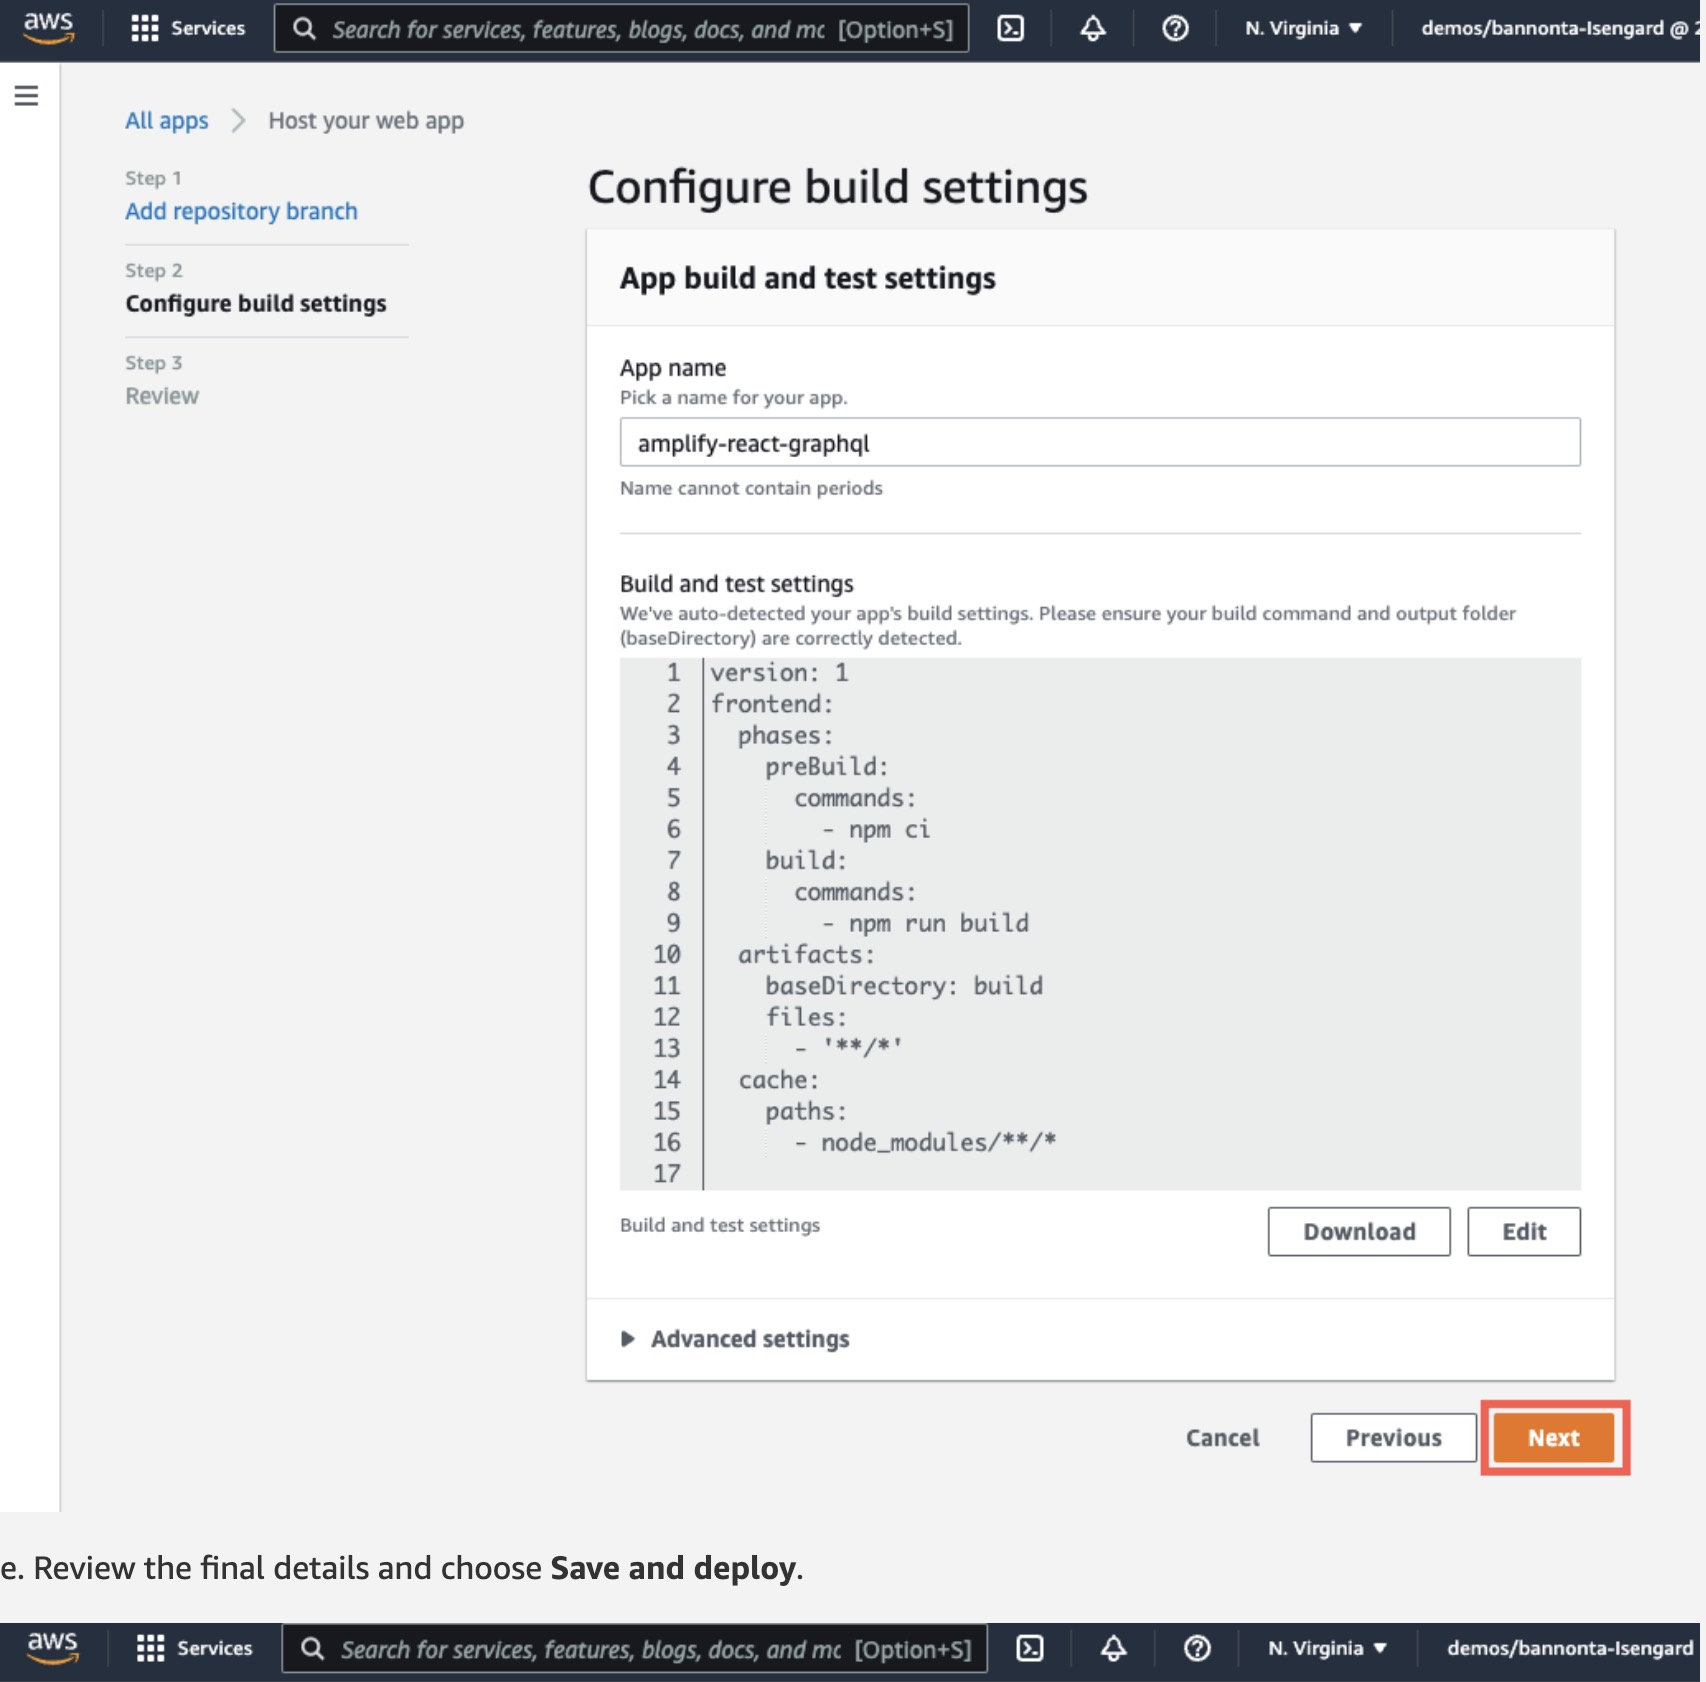Edit the build settings YAML
The width and height of the screenshot is (1706, 1682).
[1523, 1232]
